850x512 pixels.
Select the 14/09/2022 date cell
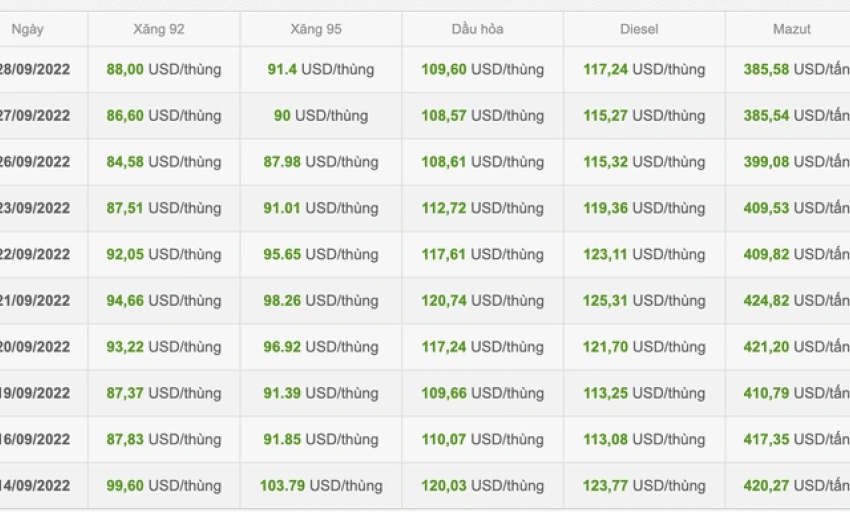coord(35,485)
